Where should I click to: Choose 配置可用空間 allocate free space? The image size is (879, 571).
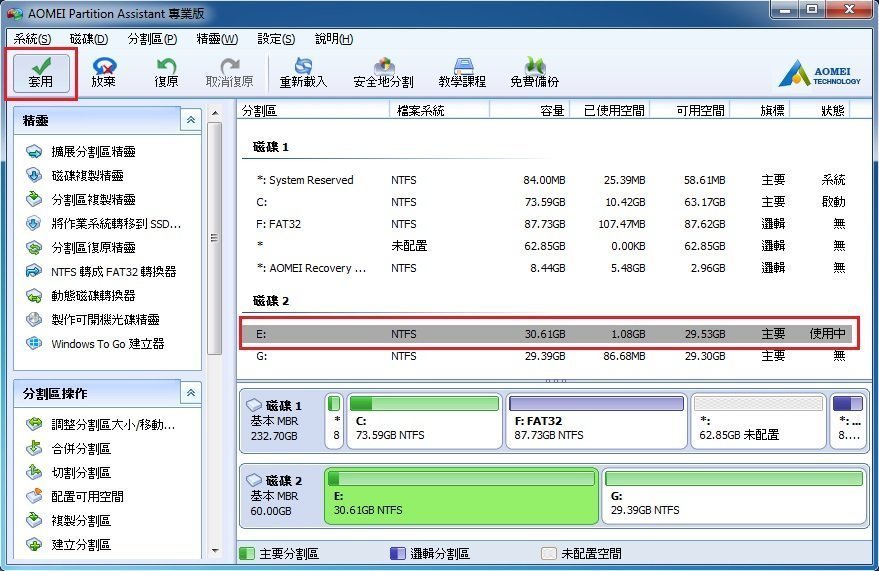pyautogui.click(x=75, y=496)
